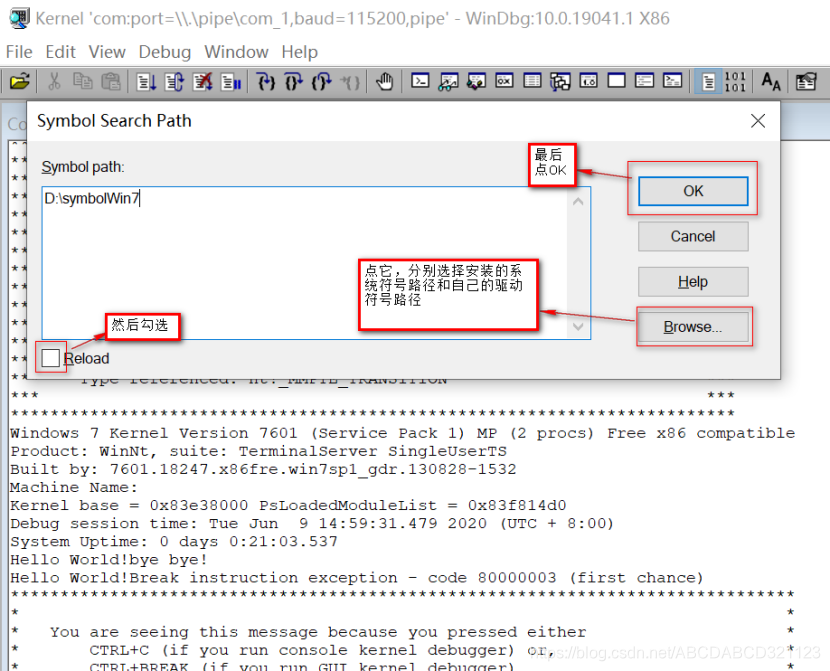Click the 'System Uptime: 0 days' line
The image size is (830, 671).
[174, 541]
